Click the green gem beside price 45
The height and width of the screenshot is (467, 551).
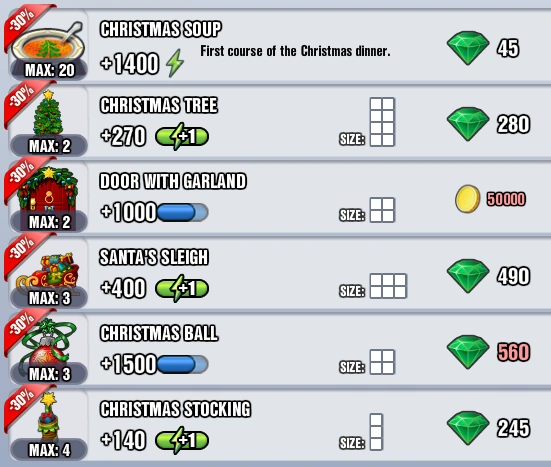(468, 48)
